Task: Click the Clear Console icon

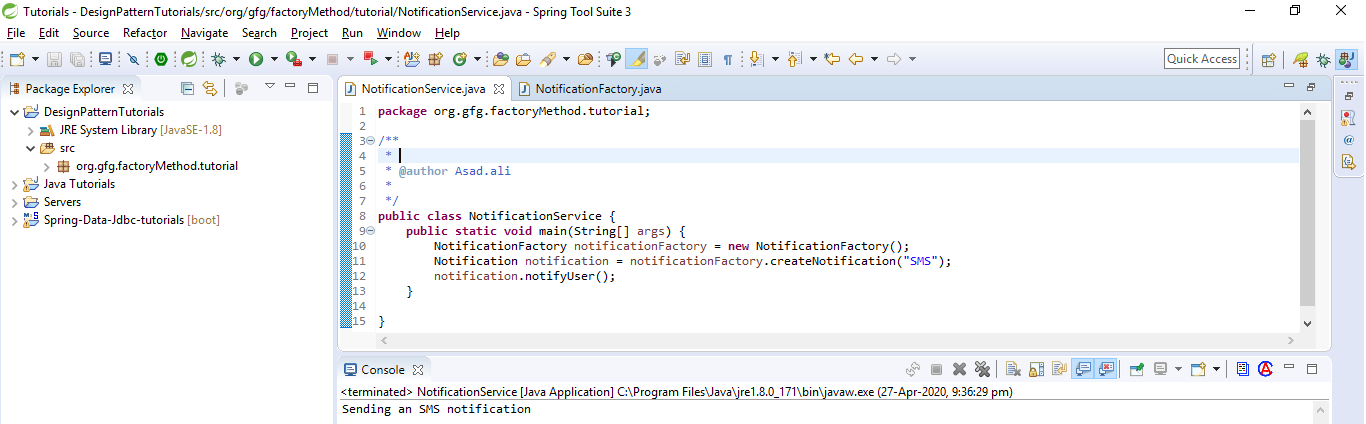Action: (x=1012, y=369)
